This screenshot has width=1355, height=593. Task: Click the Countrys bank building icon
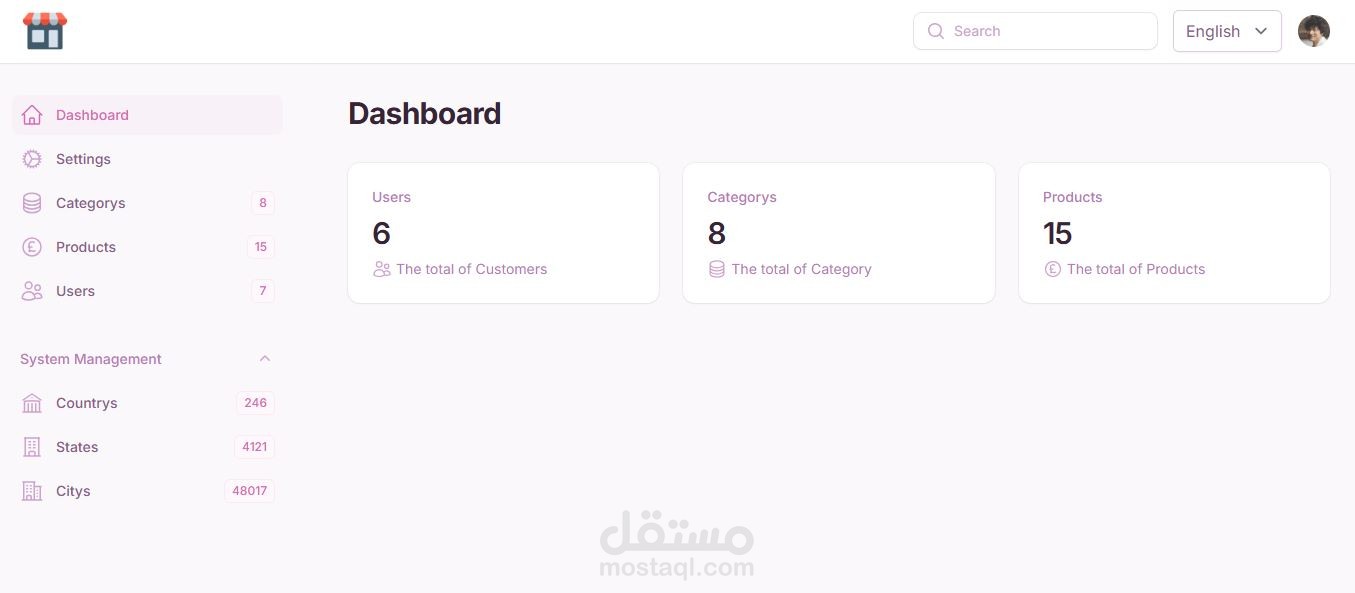pos(32,403)
